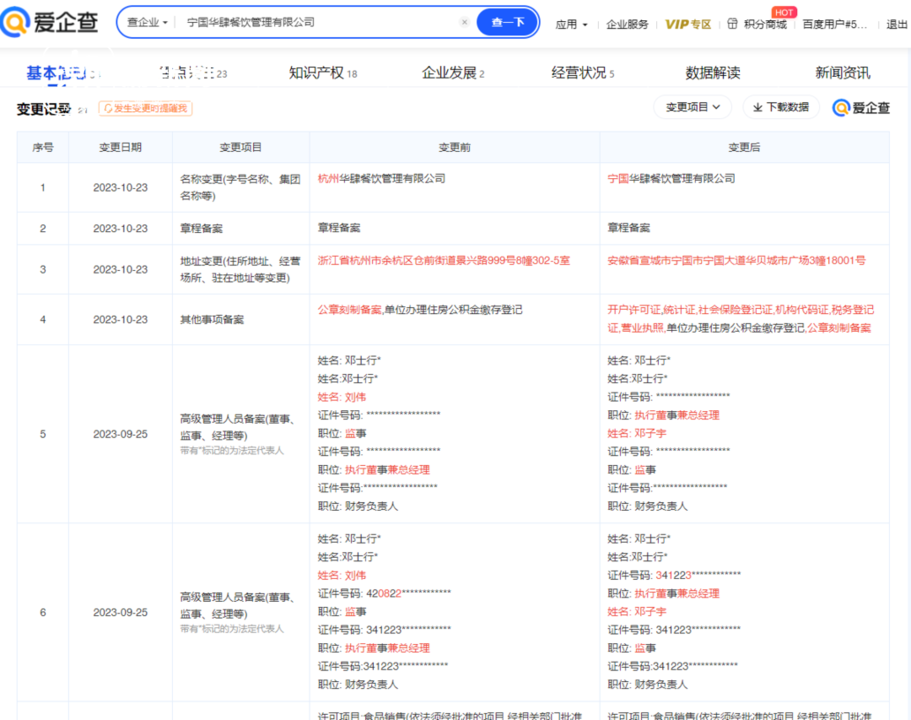Click 姓名: 邓子宇 in row 6 变更后
This screenshot has width=911, height=720.
(x=637, y=612)
